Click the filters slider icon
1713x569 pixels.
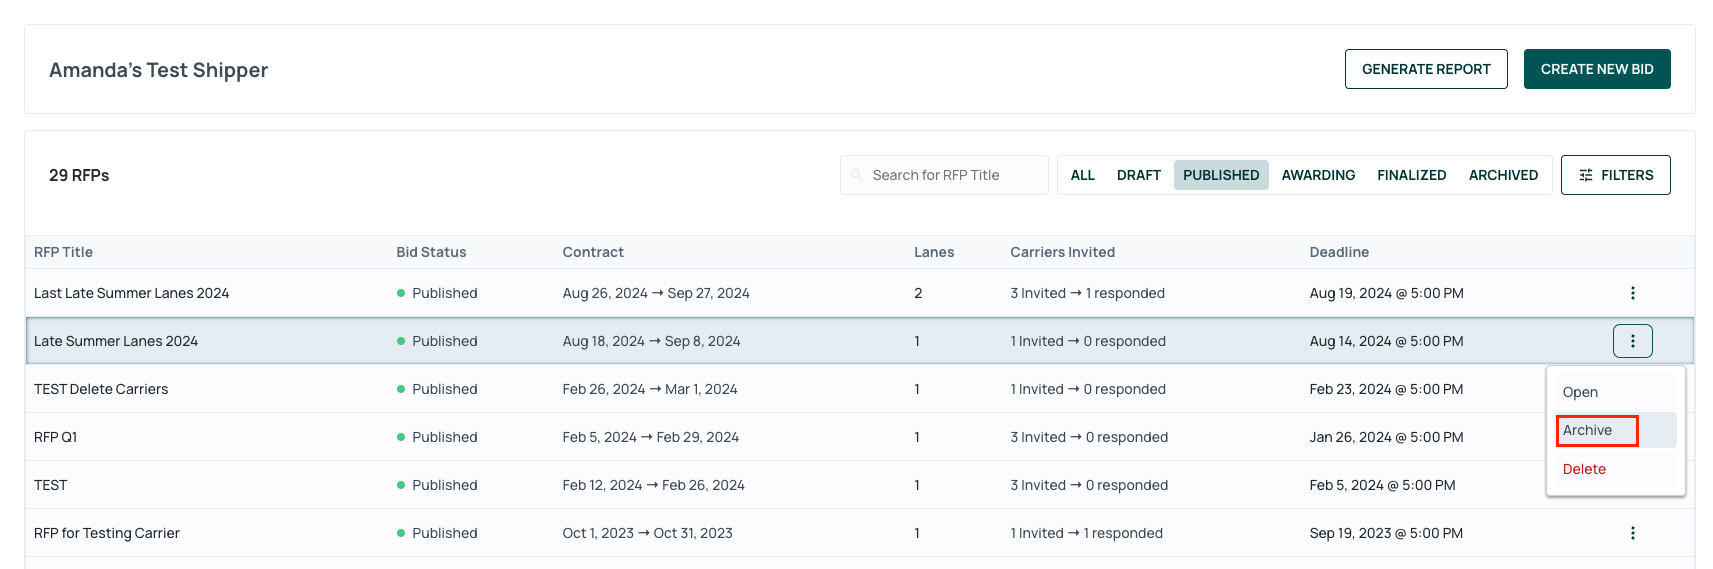[1586, 175]
